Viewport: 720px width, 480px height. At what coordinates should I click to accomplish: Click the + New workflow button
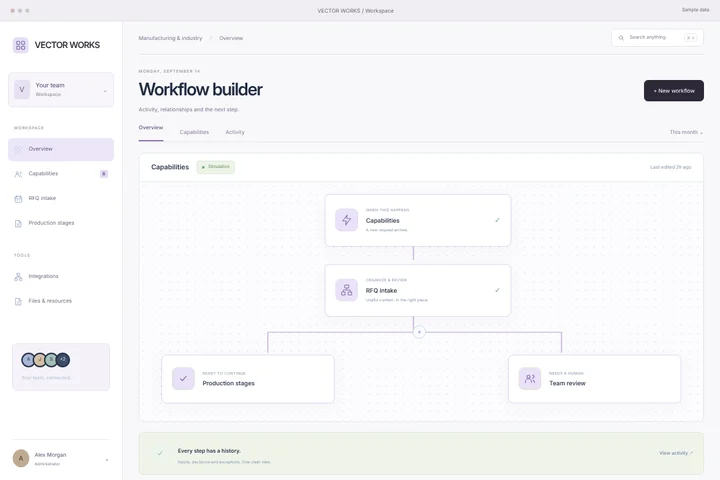tap(674, 90)
